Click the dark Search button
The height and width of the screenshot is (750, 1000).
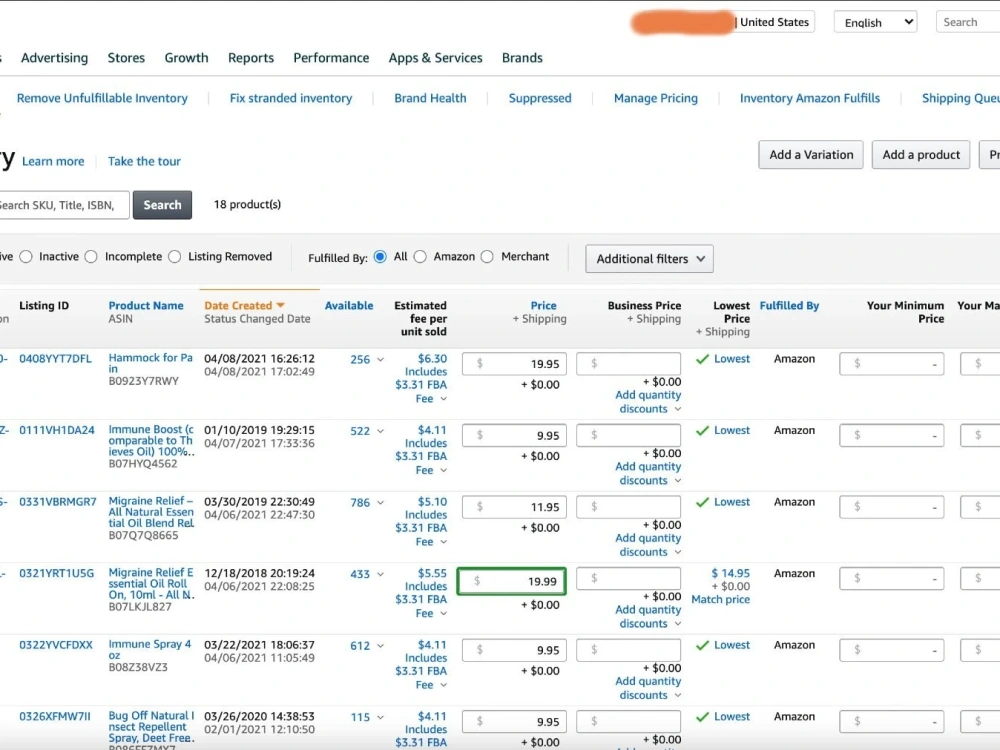pos(162,205)
